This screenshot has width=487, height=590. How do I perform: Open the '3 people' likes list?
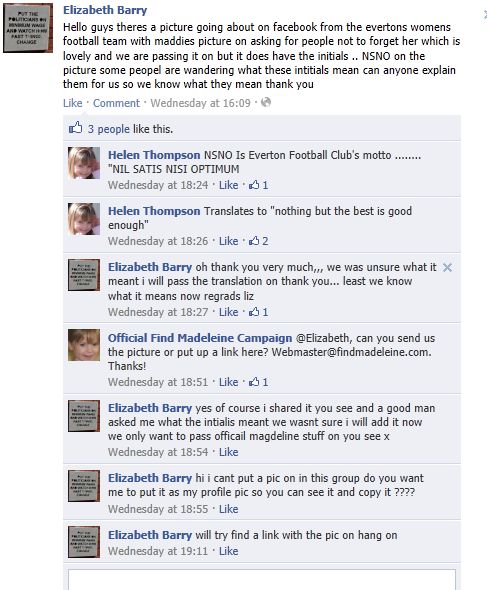point(108,129)
